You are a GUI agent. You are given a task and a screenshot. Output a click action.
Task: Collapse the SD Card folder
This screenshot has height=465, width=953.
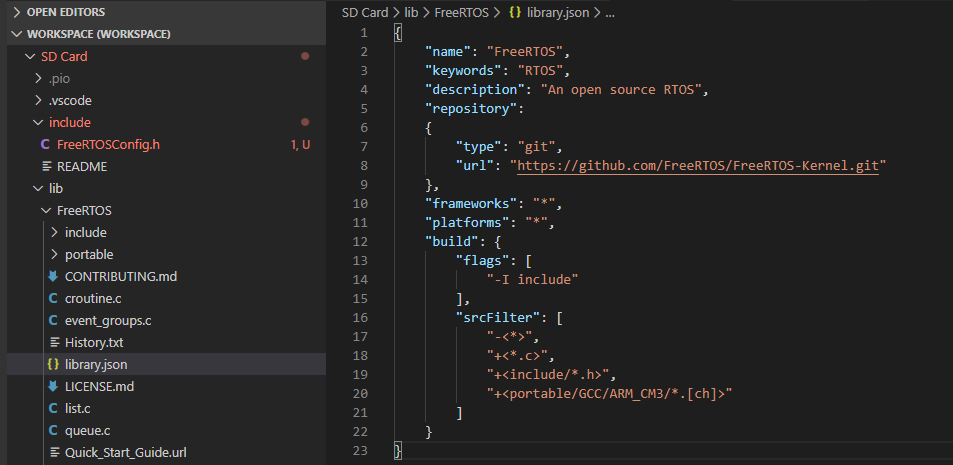point(64,57)
